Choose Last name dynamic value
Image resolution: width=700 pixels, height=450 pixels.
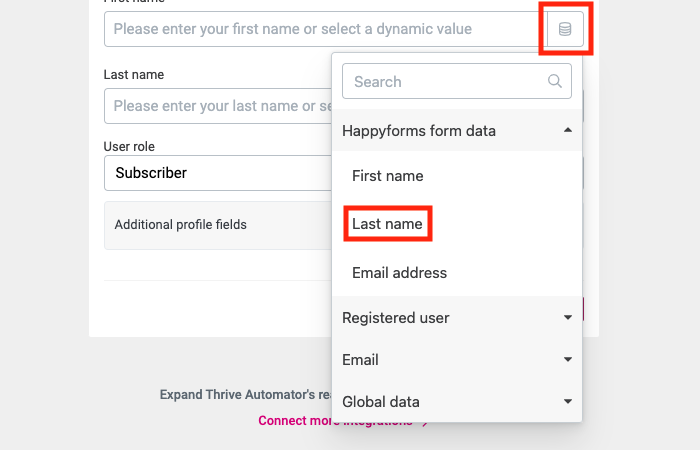(x=387, y=224)
